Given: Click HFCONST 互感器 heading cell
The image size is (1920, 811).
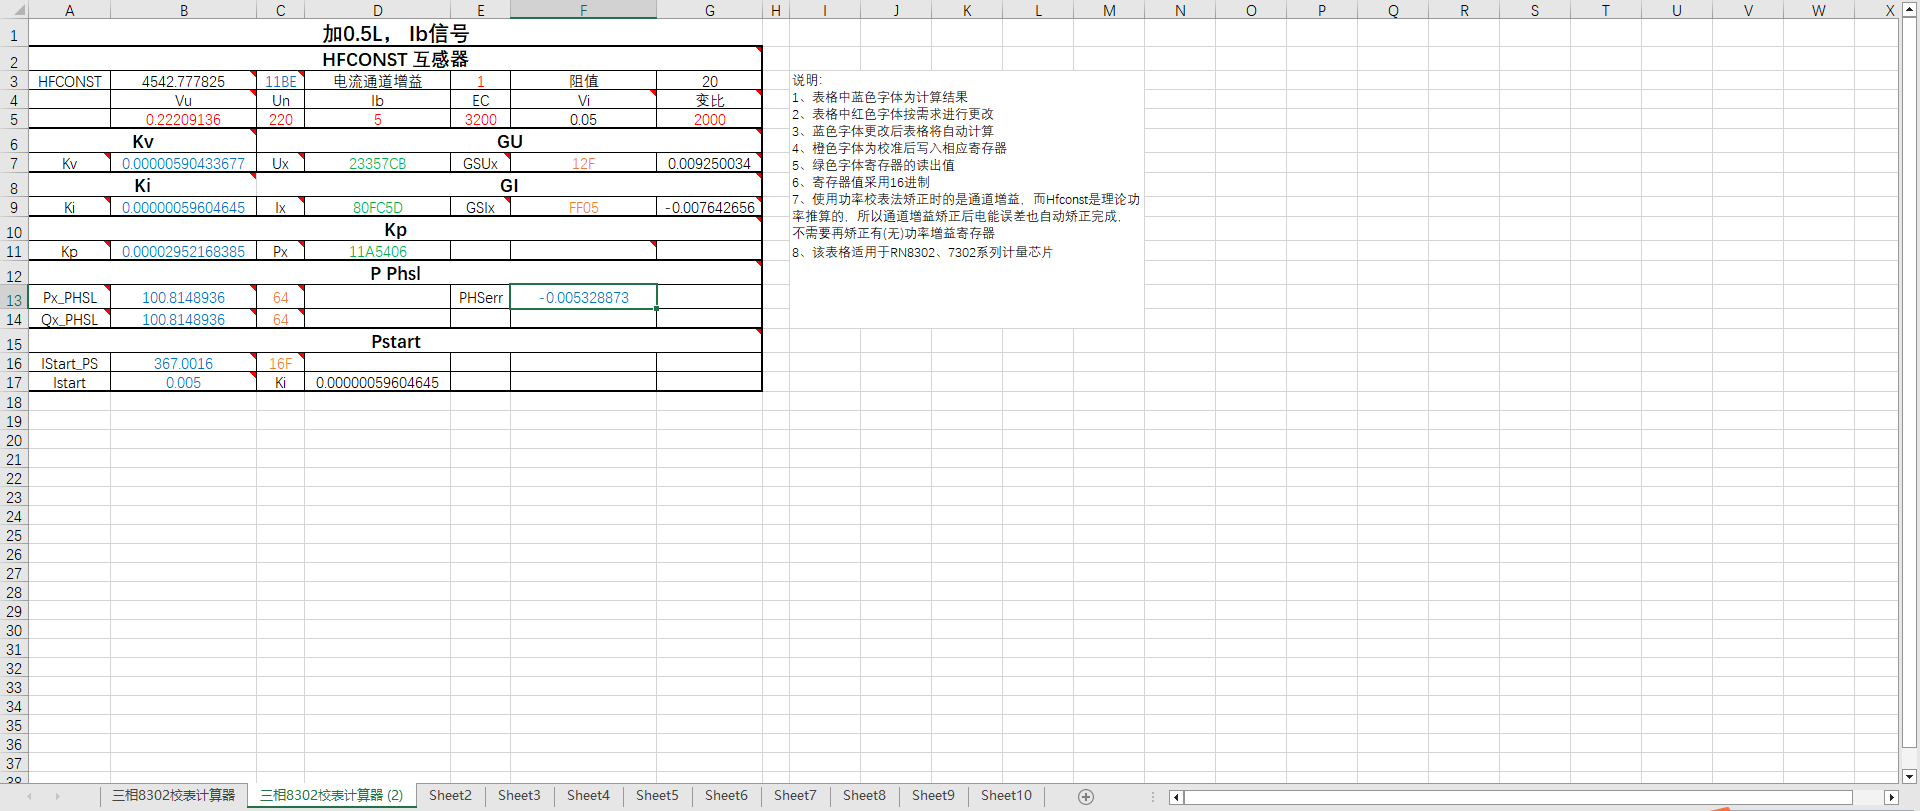Looking at the screenshot, I should click(395, 59).
